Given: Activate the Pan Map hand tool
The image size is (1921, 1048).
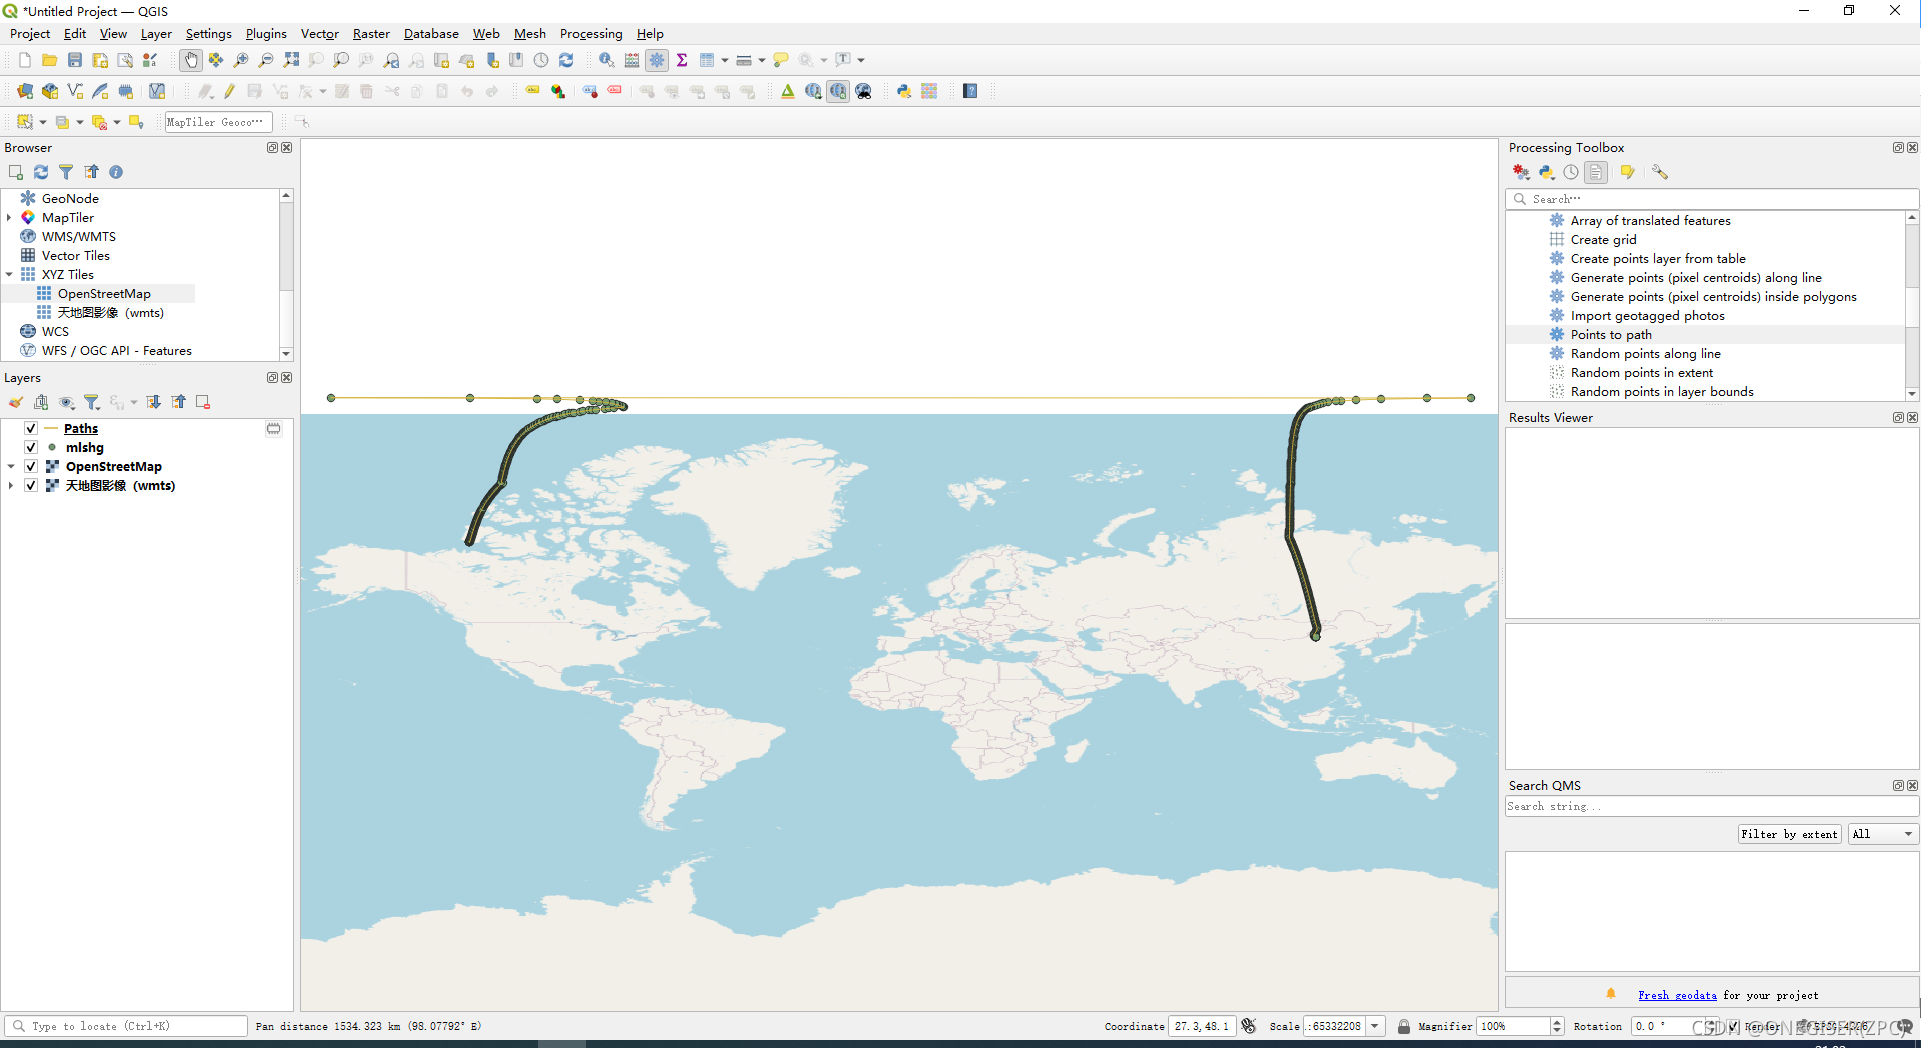Looking at the screenshot, I should coord(191,60).
